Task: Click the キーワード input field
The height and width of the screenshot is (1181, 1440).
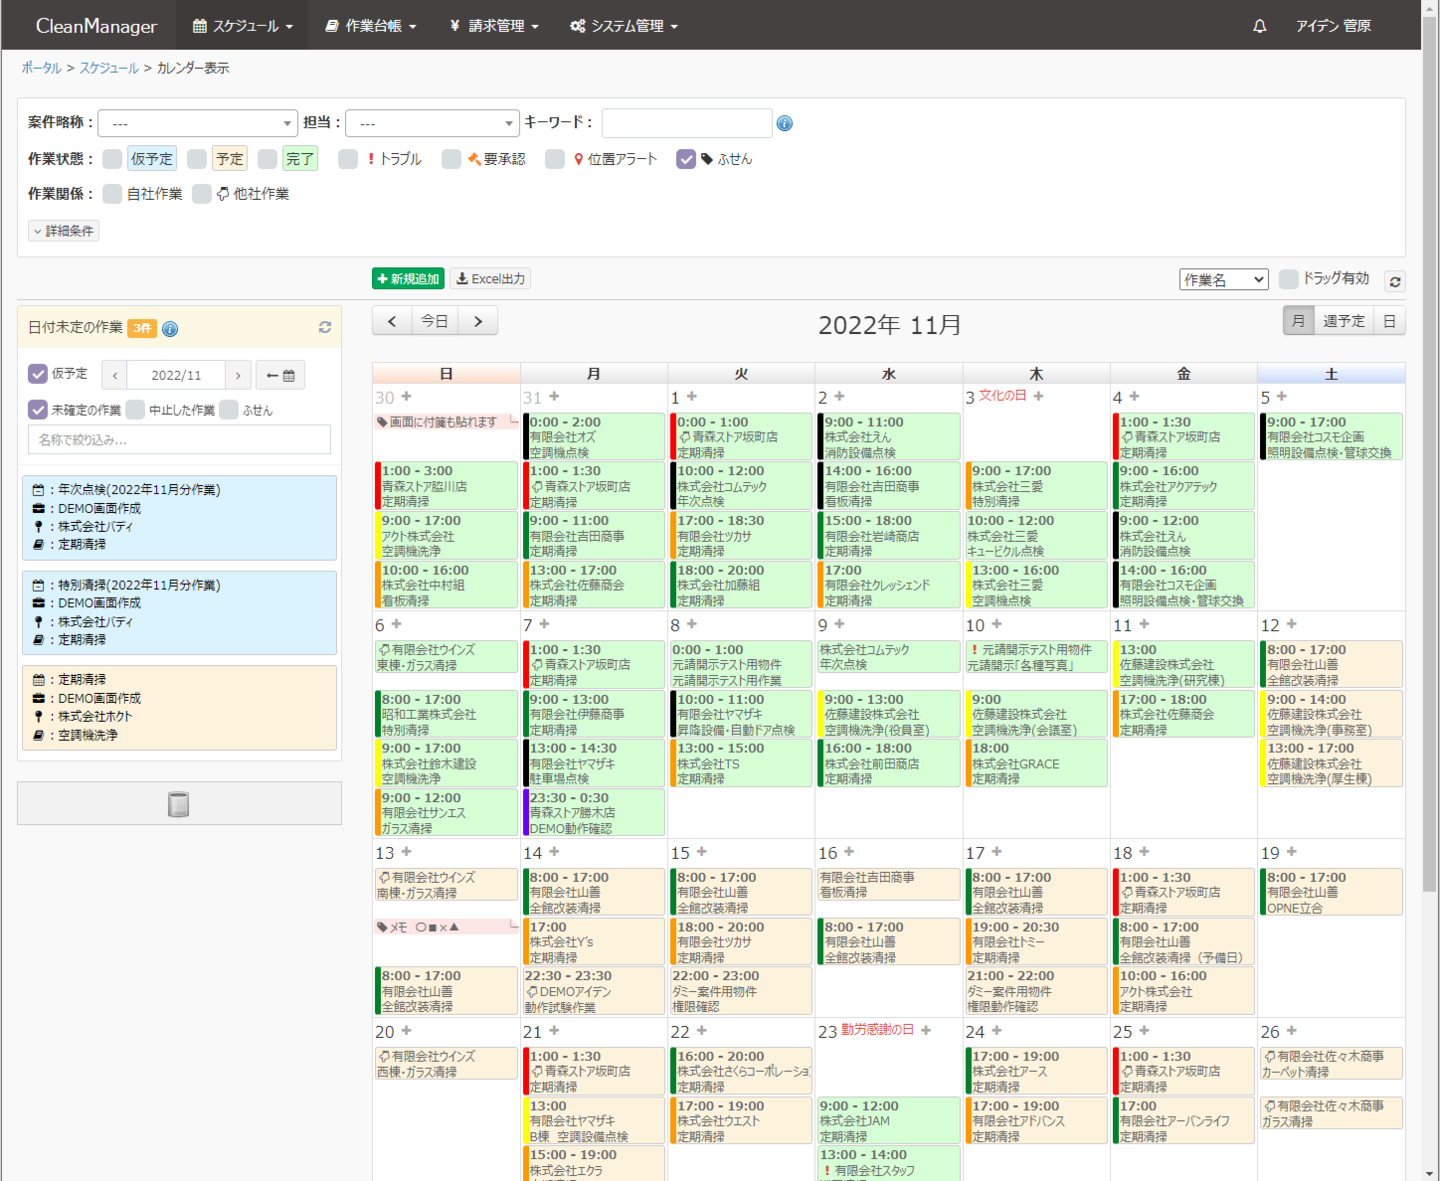Action: (686, 123)
